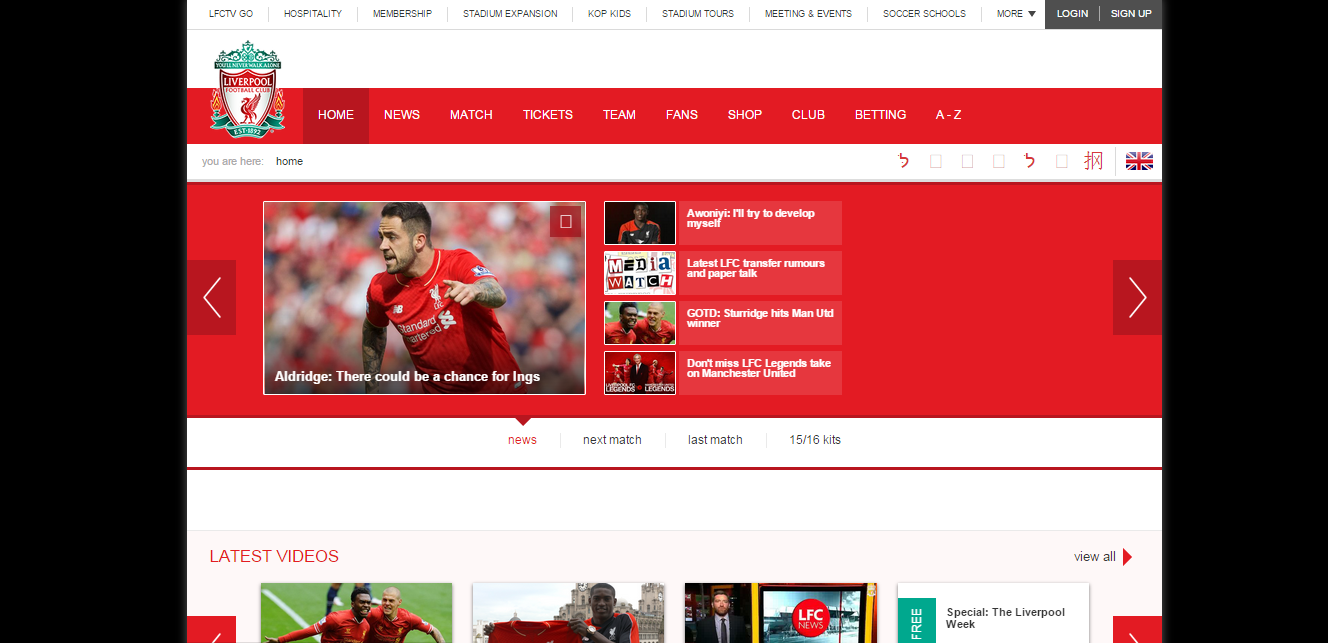Open the TEAM navigation menu
Screen dimensions: 1328x643
tap(619, 115)
